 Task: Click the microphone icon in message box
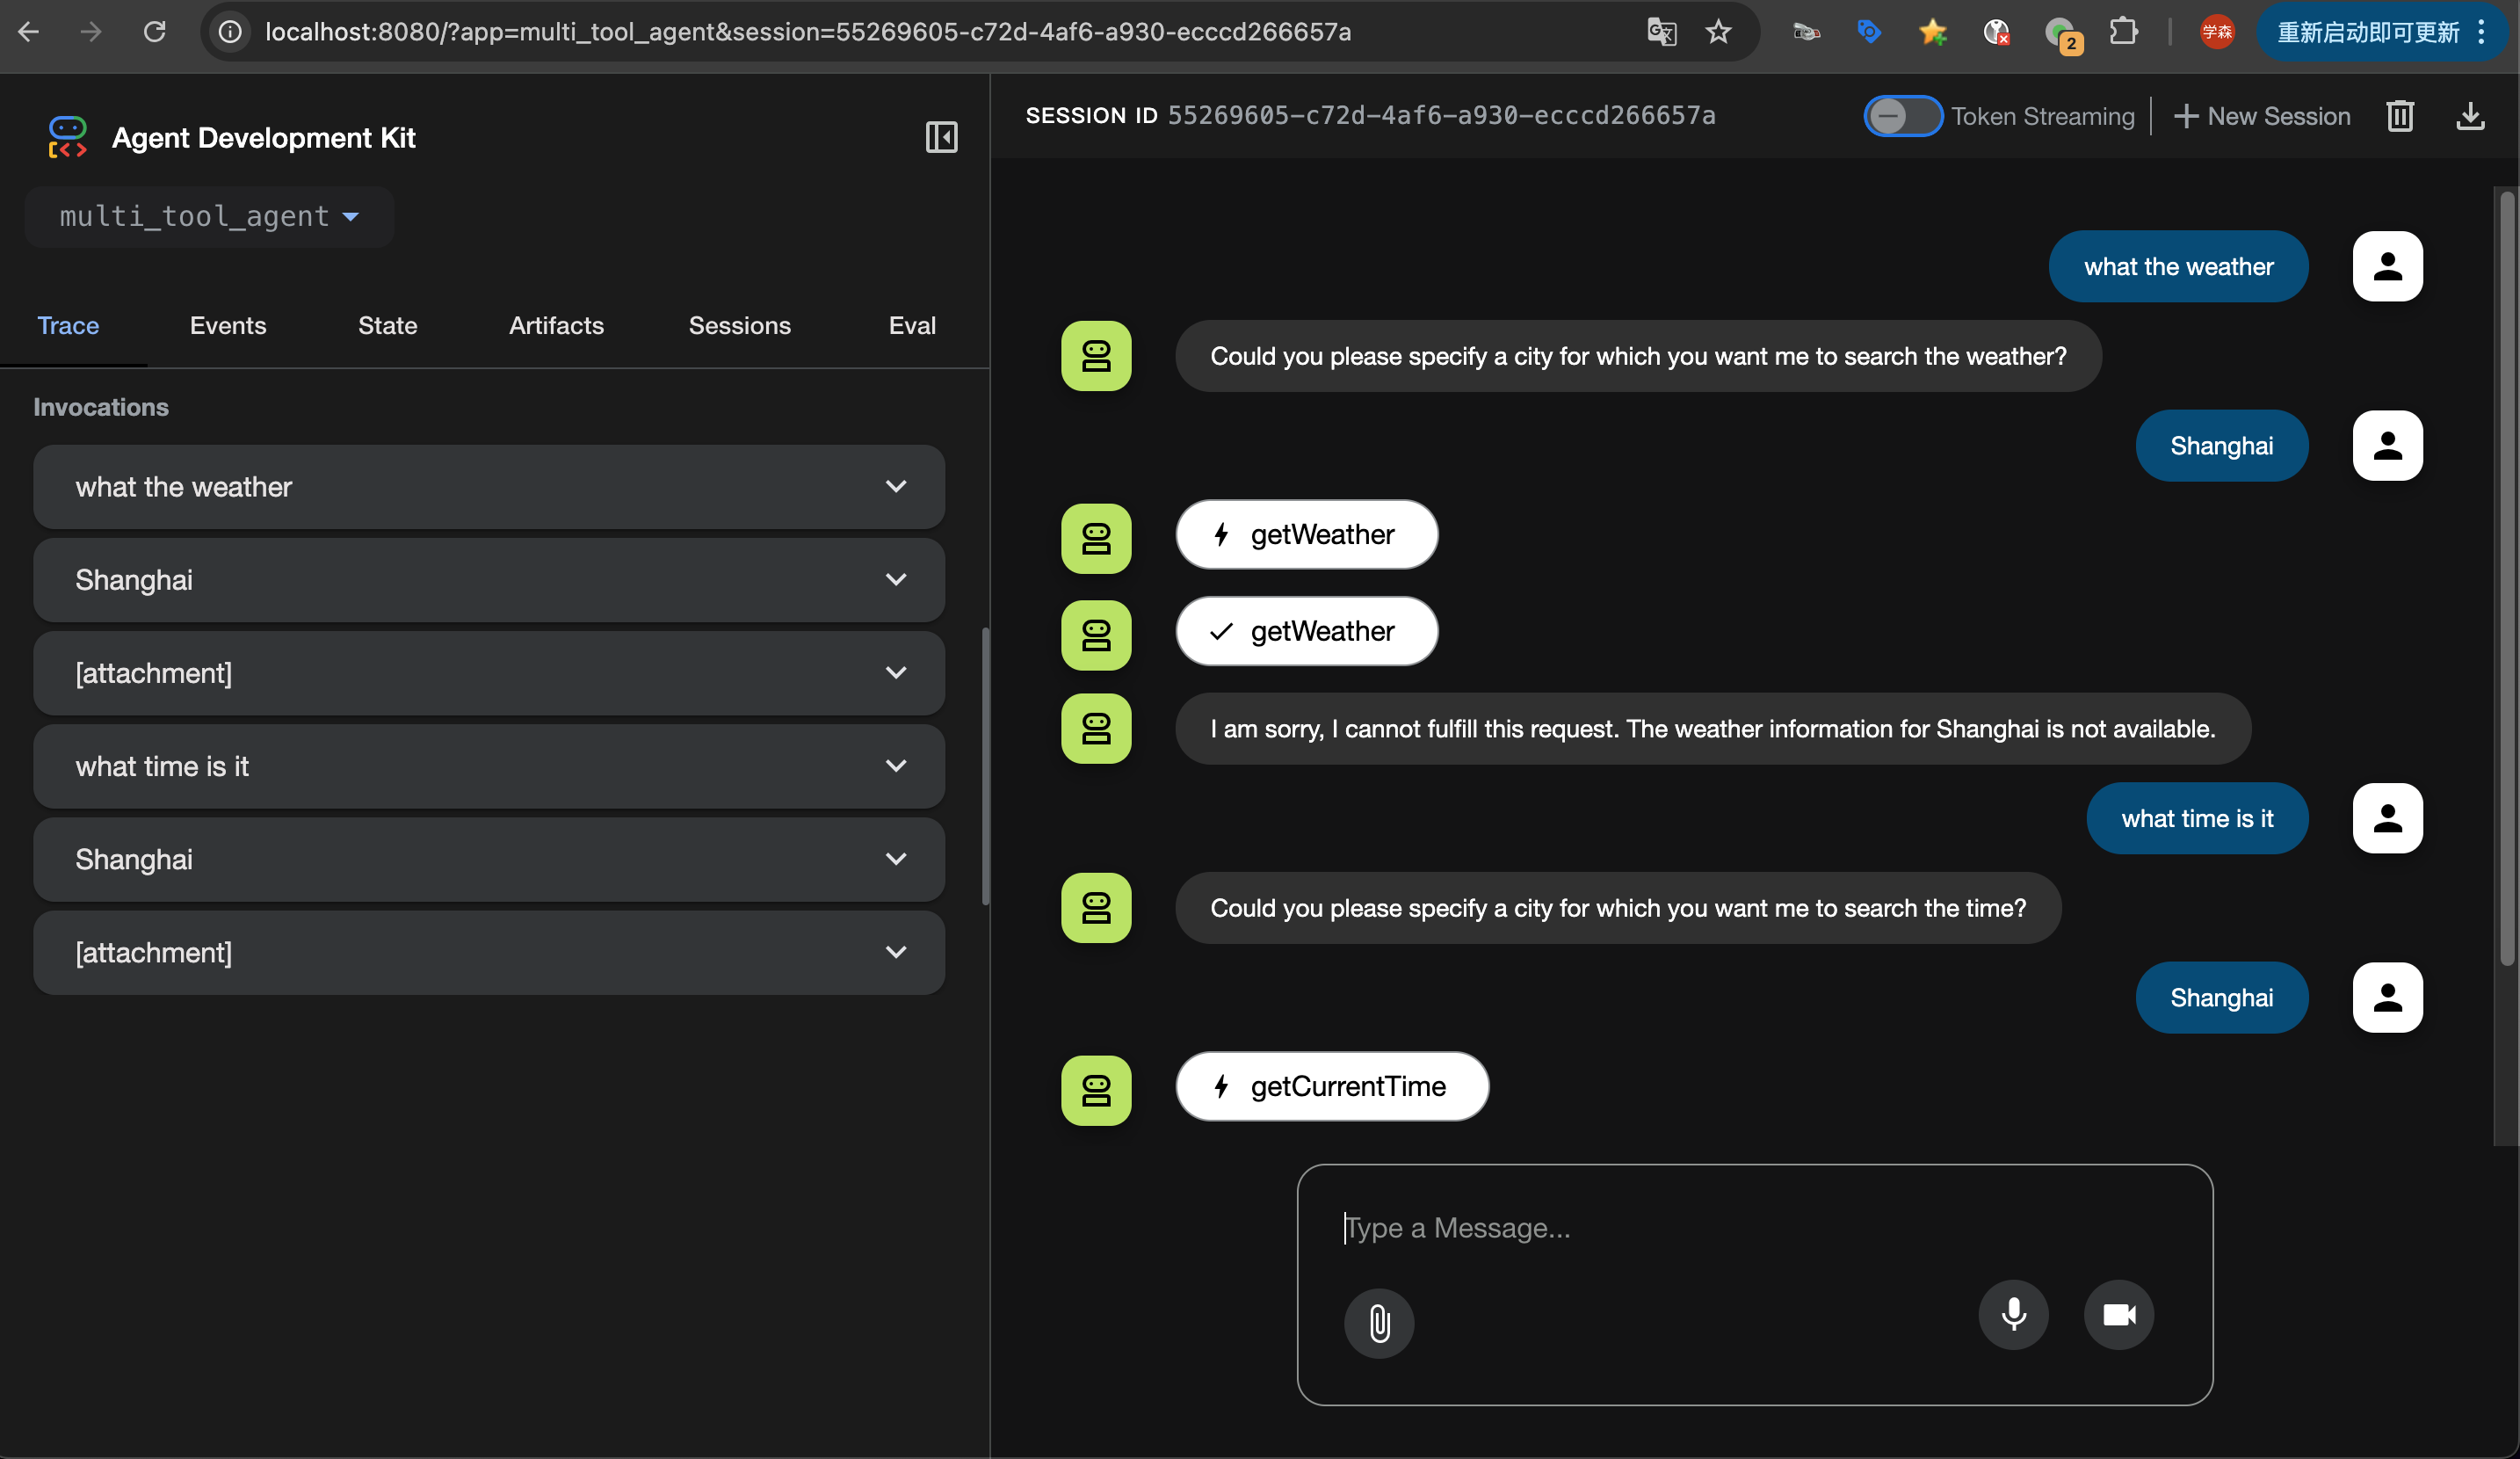coord(2012,1314)
